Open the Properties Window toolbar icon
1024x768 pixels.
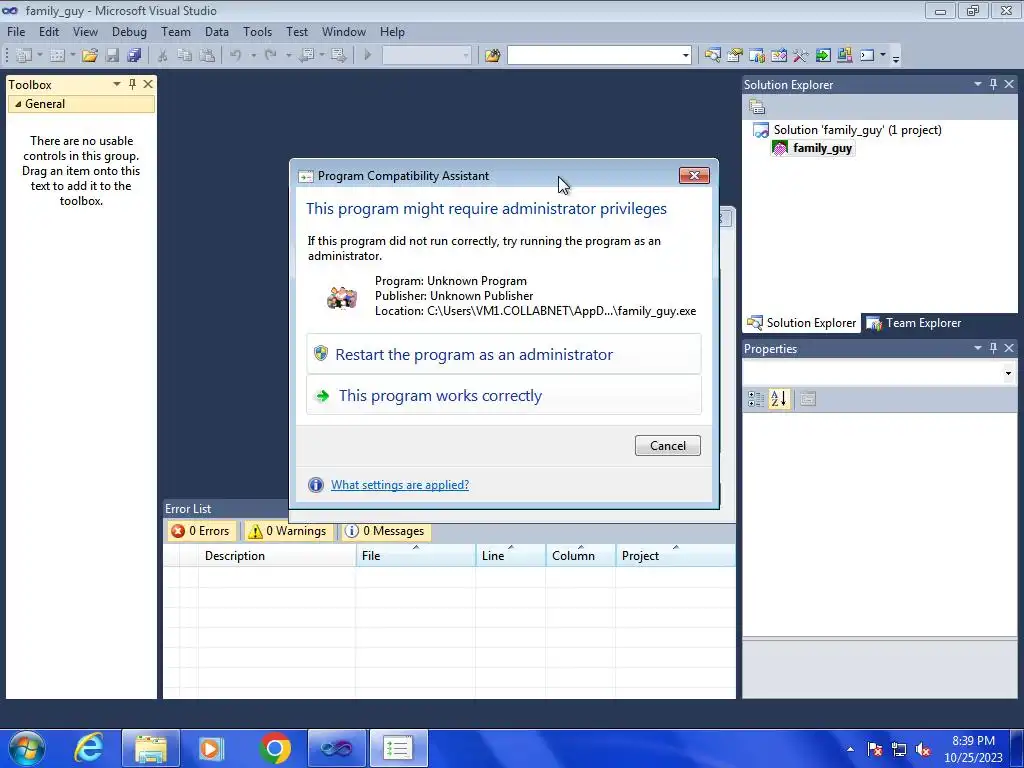point(735,56)
